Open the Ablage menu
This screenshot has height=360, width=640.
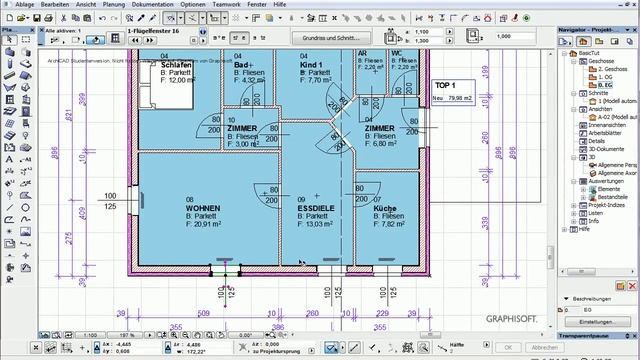[25, 4]
